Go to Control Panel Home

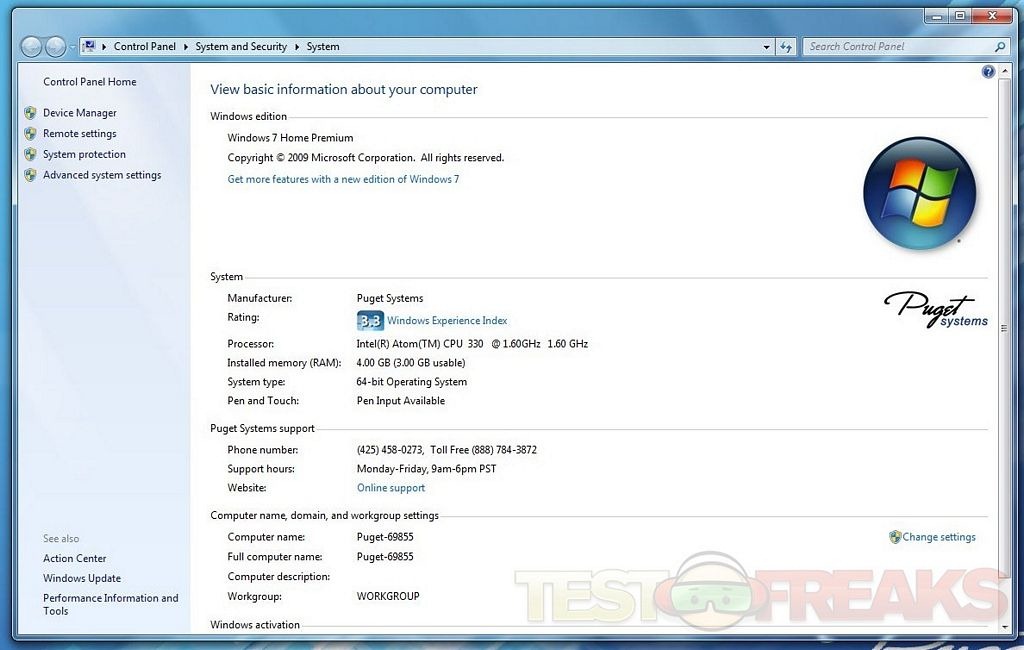89,82
